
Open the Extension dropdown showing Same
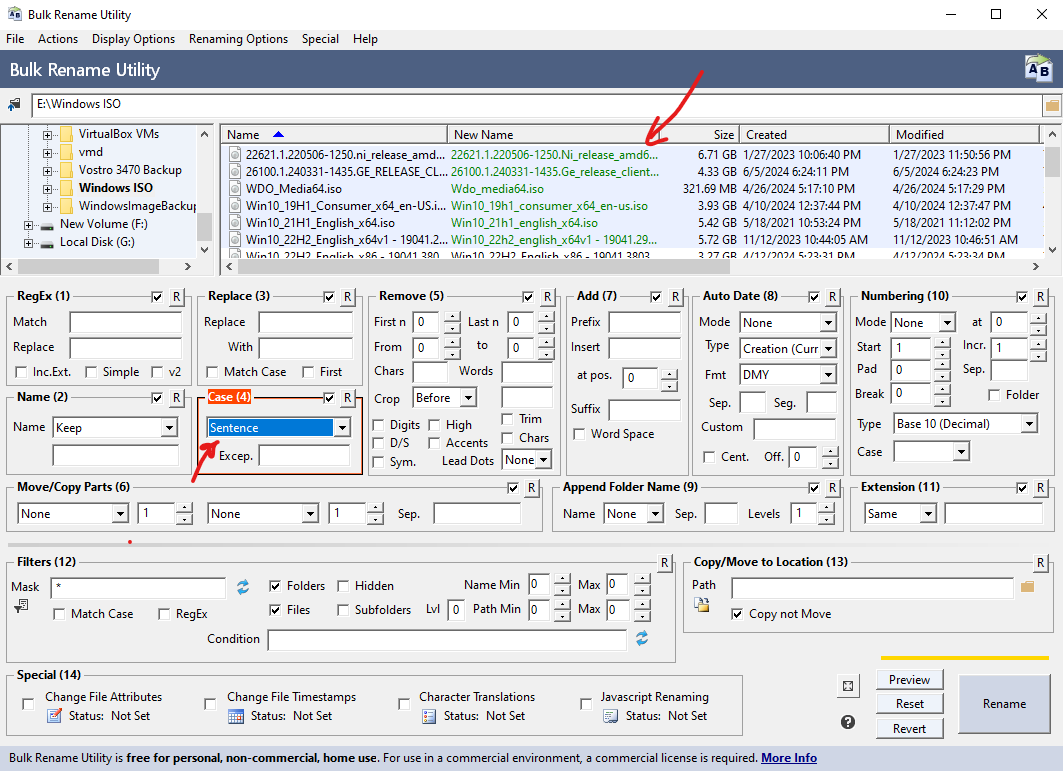[927, 514]
